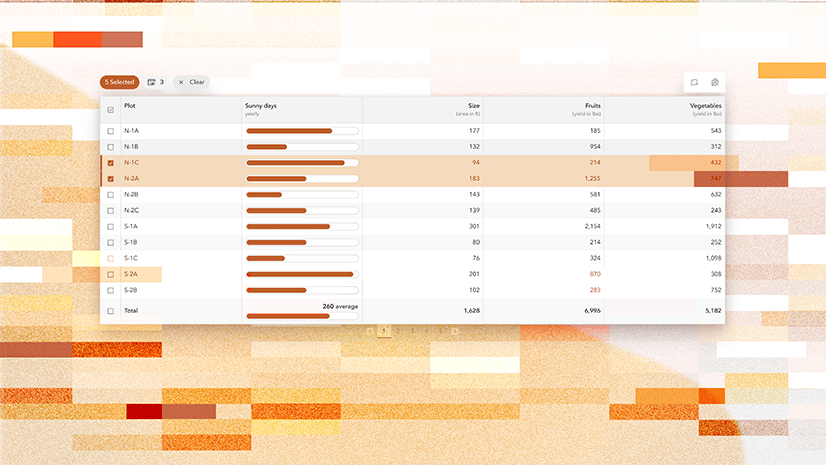Image resolution: width=826 pixels, height=465 pixels.
Task: Toggle the select-all checkbox in the header row
Action: [111, 110]
